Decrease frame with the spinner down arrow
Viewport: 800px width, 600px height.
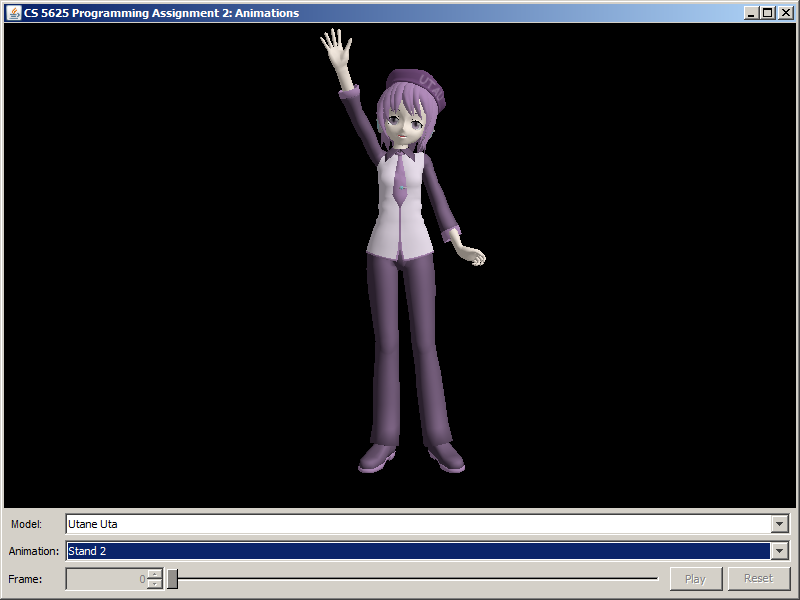pos(154,584)
